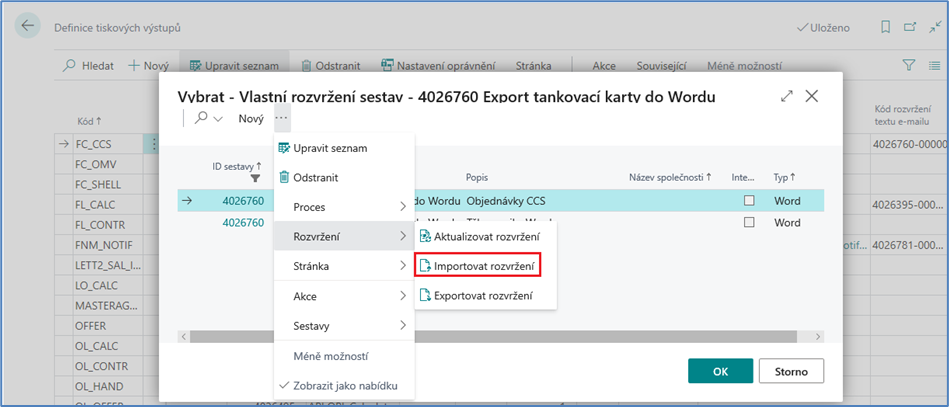
Task: Expand the dialog with the diagonal arrows icon
Action: (787, 96)
